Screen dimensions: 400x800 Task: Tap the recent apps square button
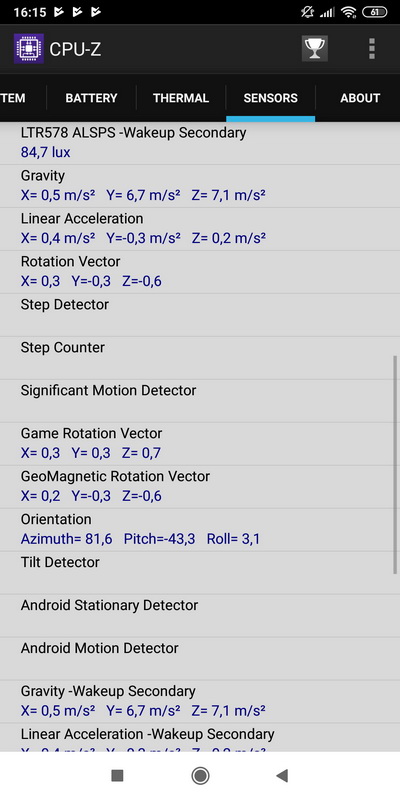tap(117, 776)
